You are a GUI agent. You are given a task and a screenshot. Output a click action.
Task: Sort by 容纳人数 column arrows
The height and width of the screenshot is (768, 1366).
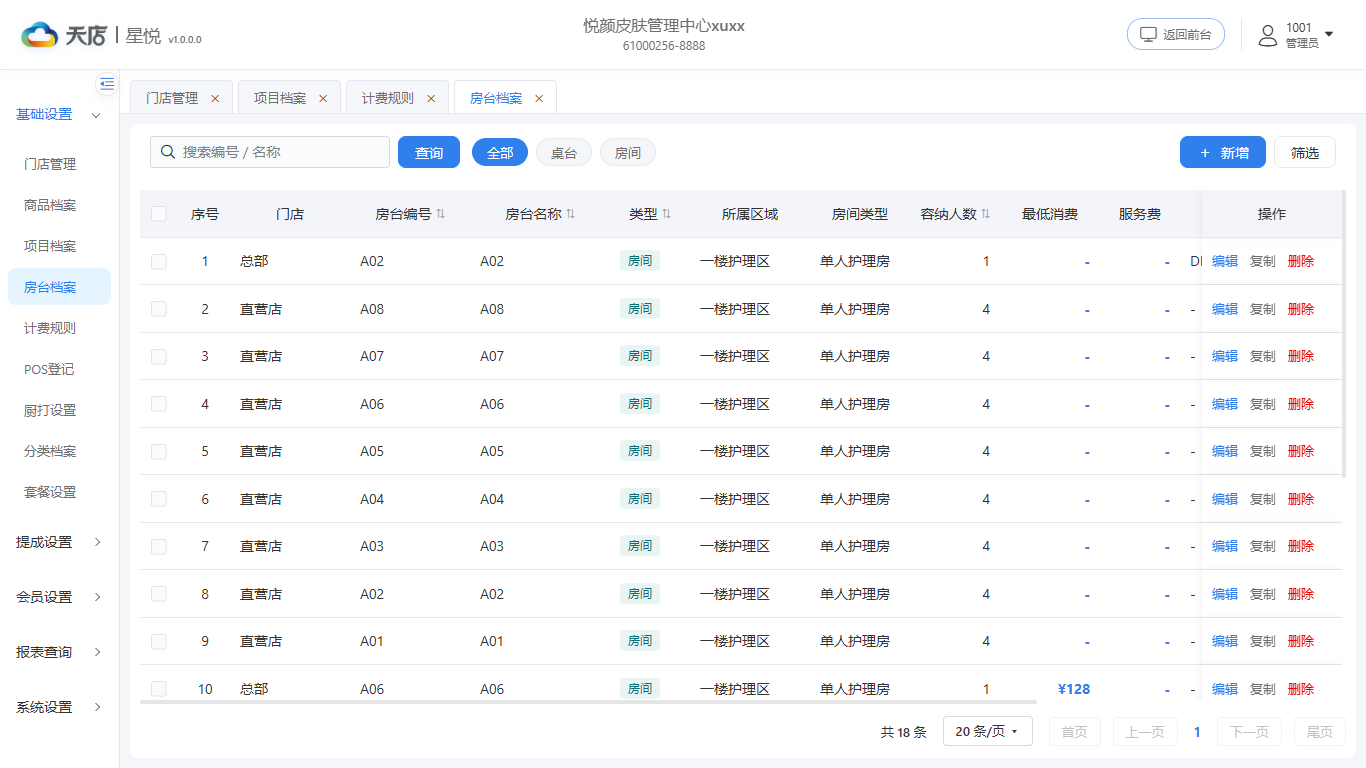point(985,214)
